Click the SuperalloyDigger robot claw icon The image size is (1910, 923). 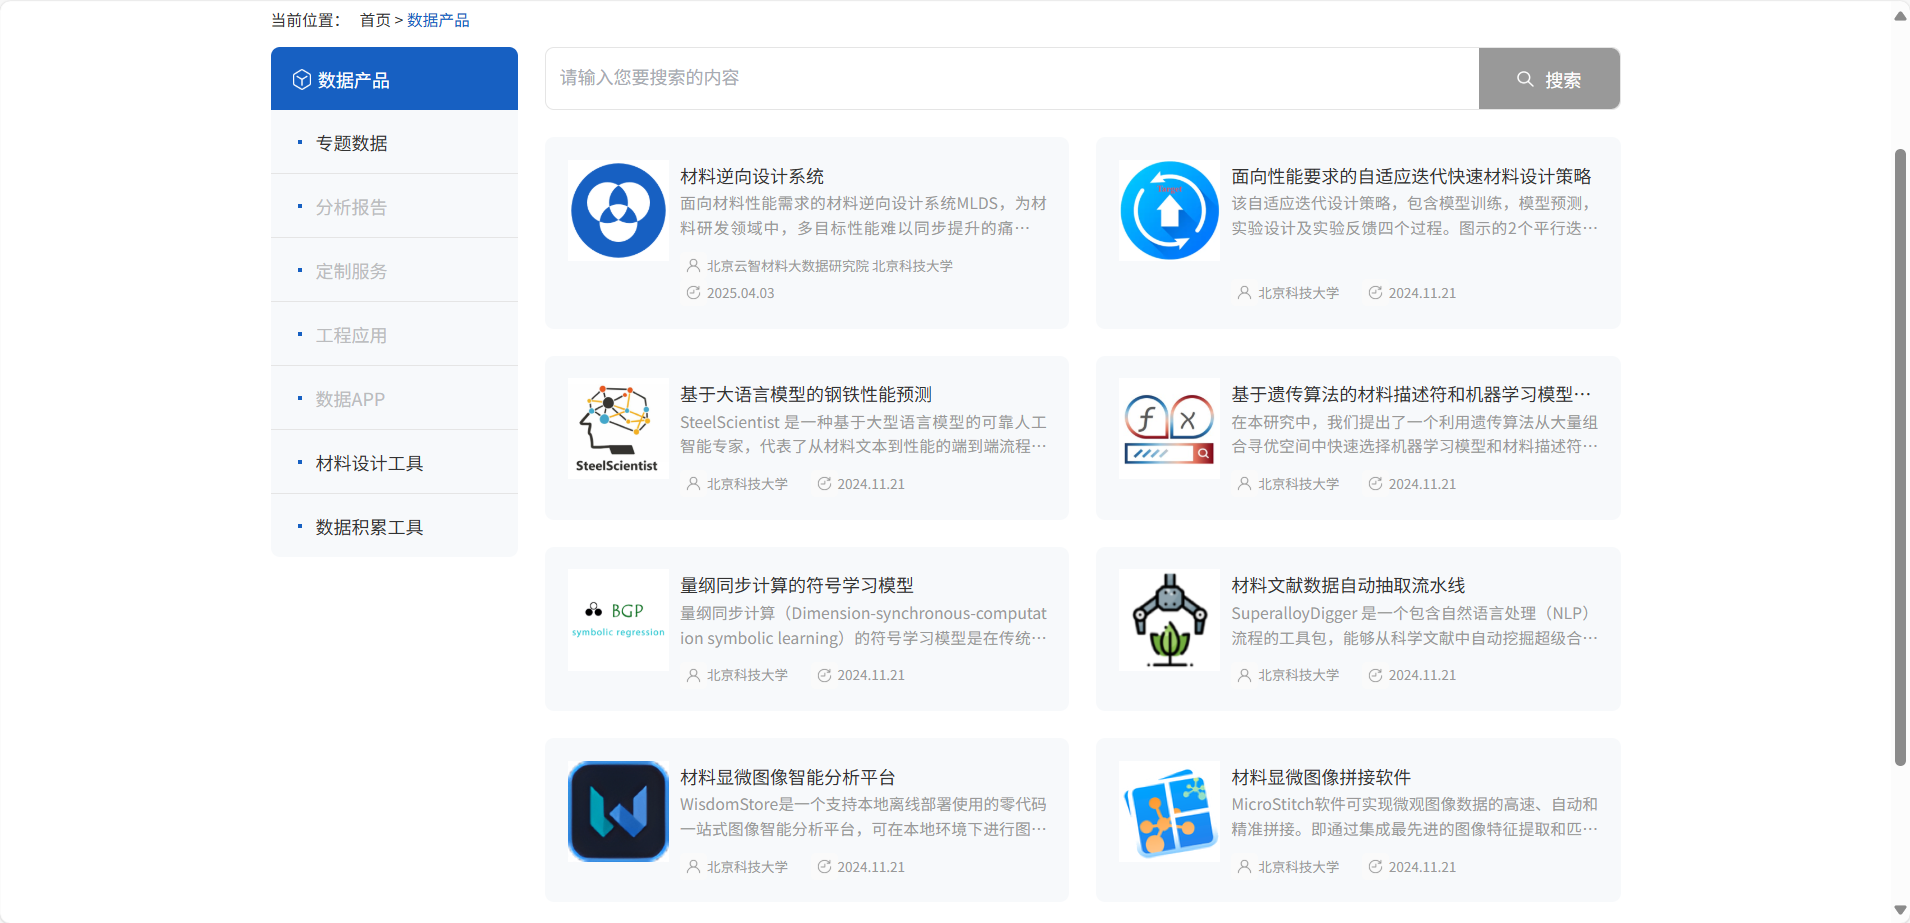click(1169, 619)
